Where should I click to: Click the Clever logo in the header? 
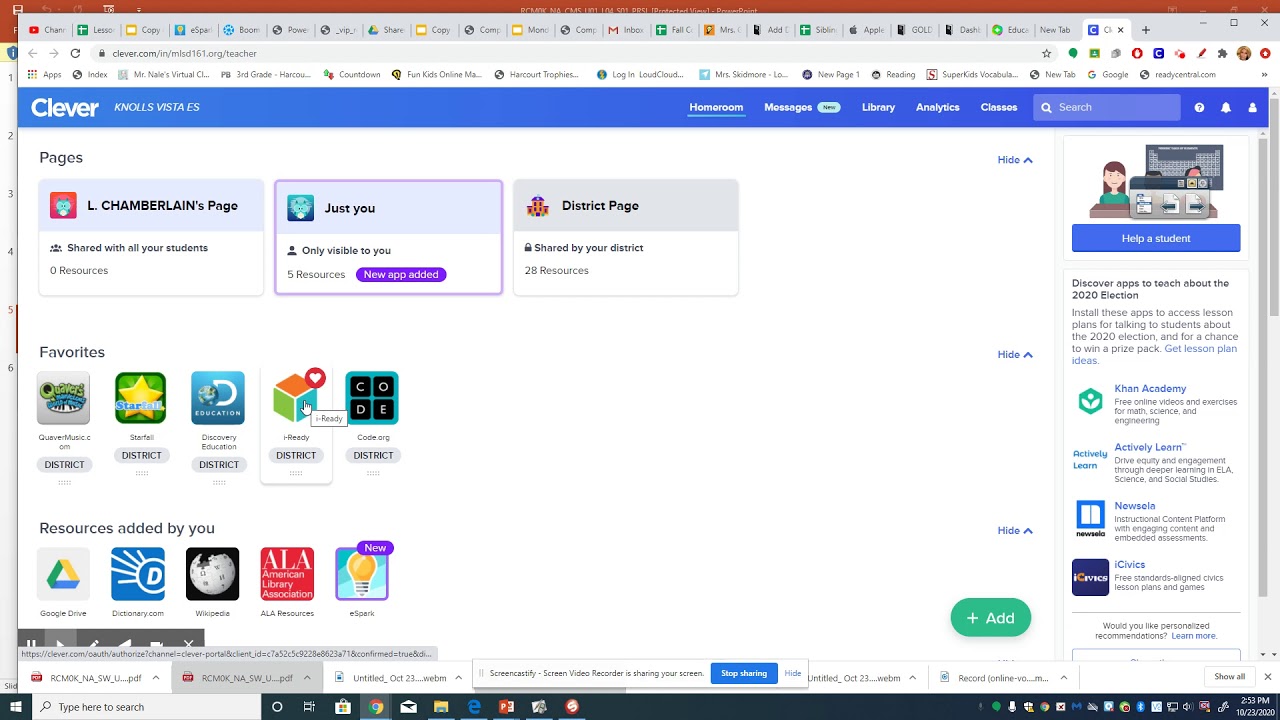tap(65, 108)
